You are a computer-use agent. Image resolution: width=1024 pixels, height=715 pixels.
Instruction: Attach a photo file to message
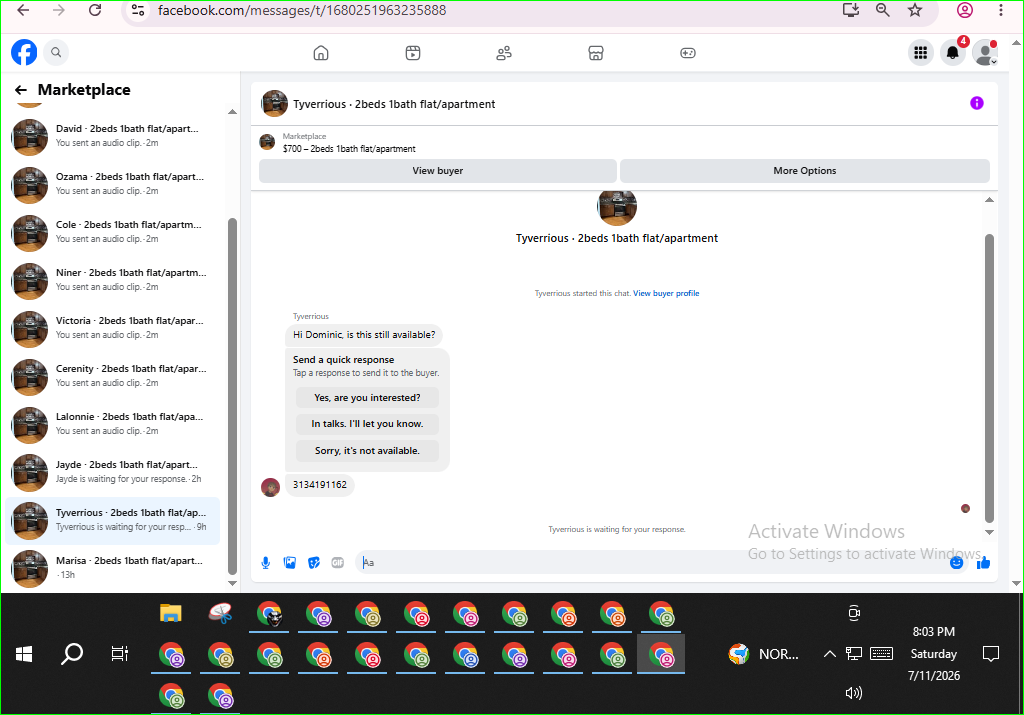click(290, 563)
